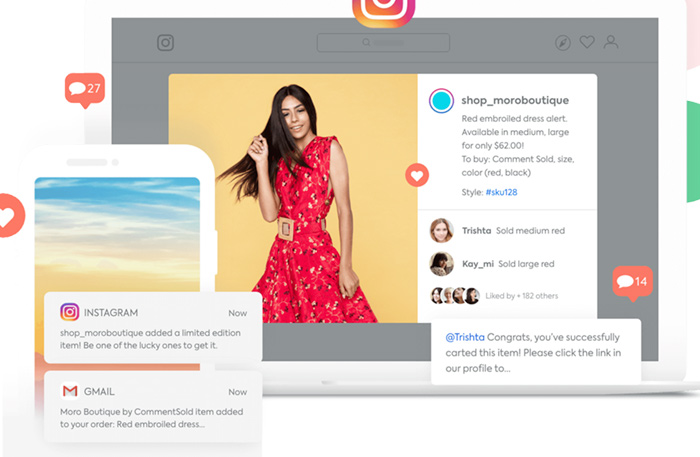This screenshot has width=700, height=457.
Task: Click the 'Sold large red' comment text
Action: [526, 264]
